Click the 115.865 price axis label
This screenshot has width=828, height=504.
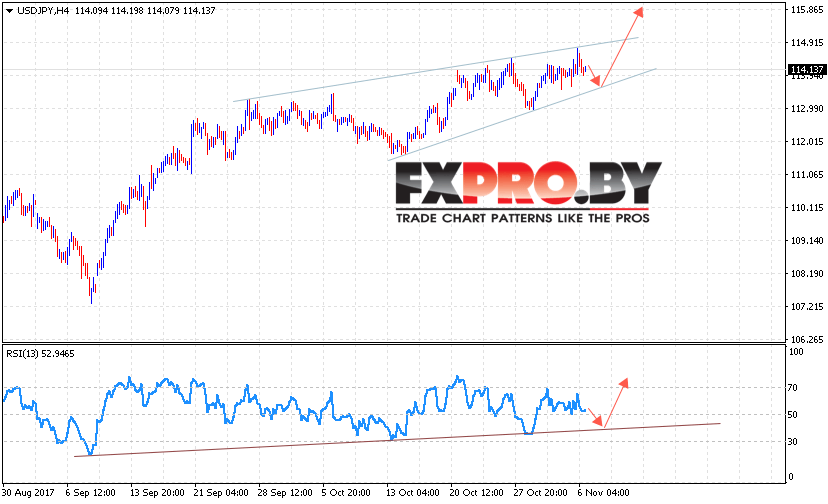click(806, 10)
